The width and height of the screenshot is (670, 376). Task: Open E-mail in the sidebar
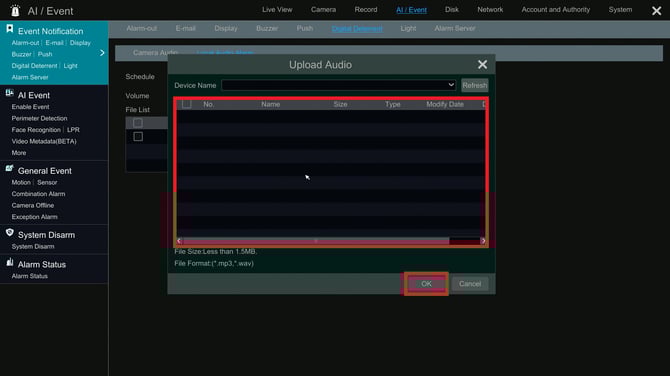54,43
